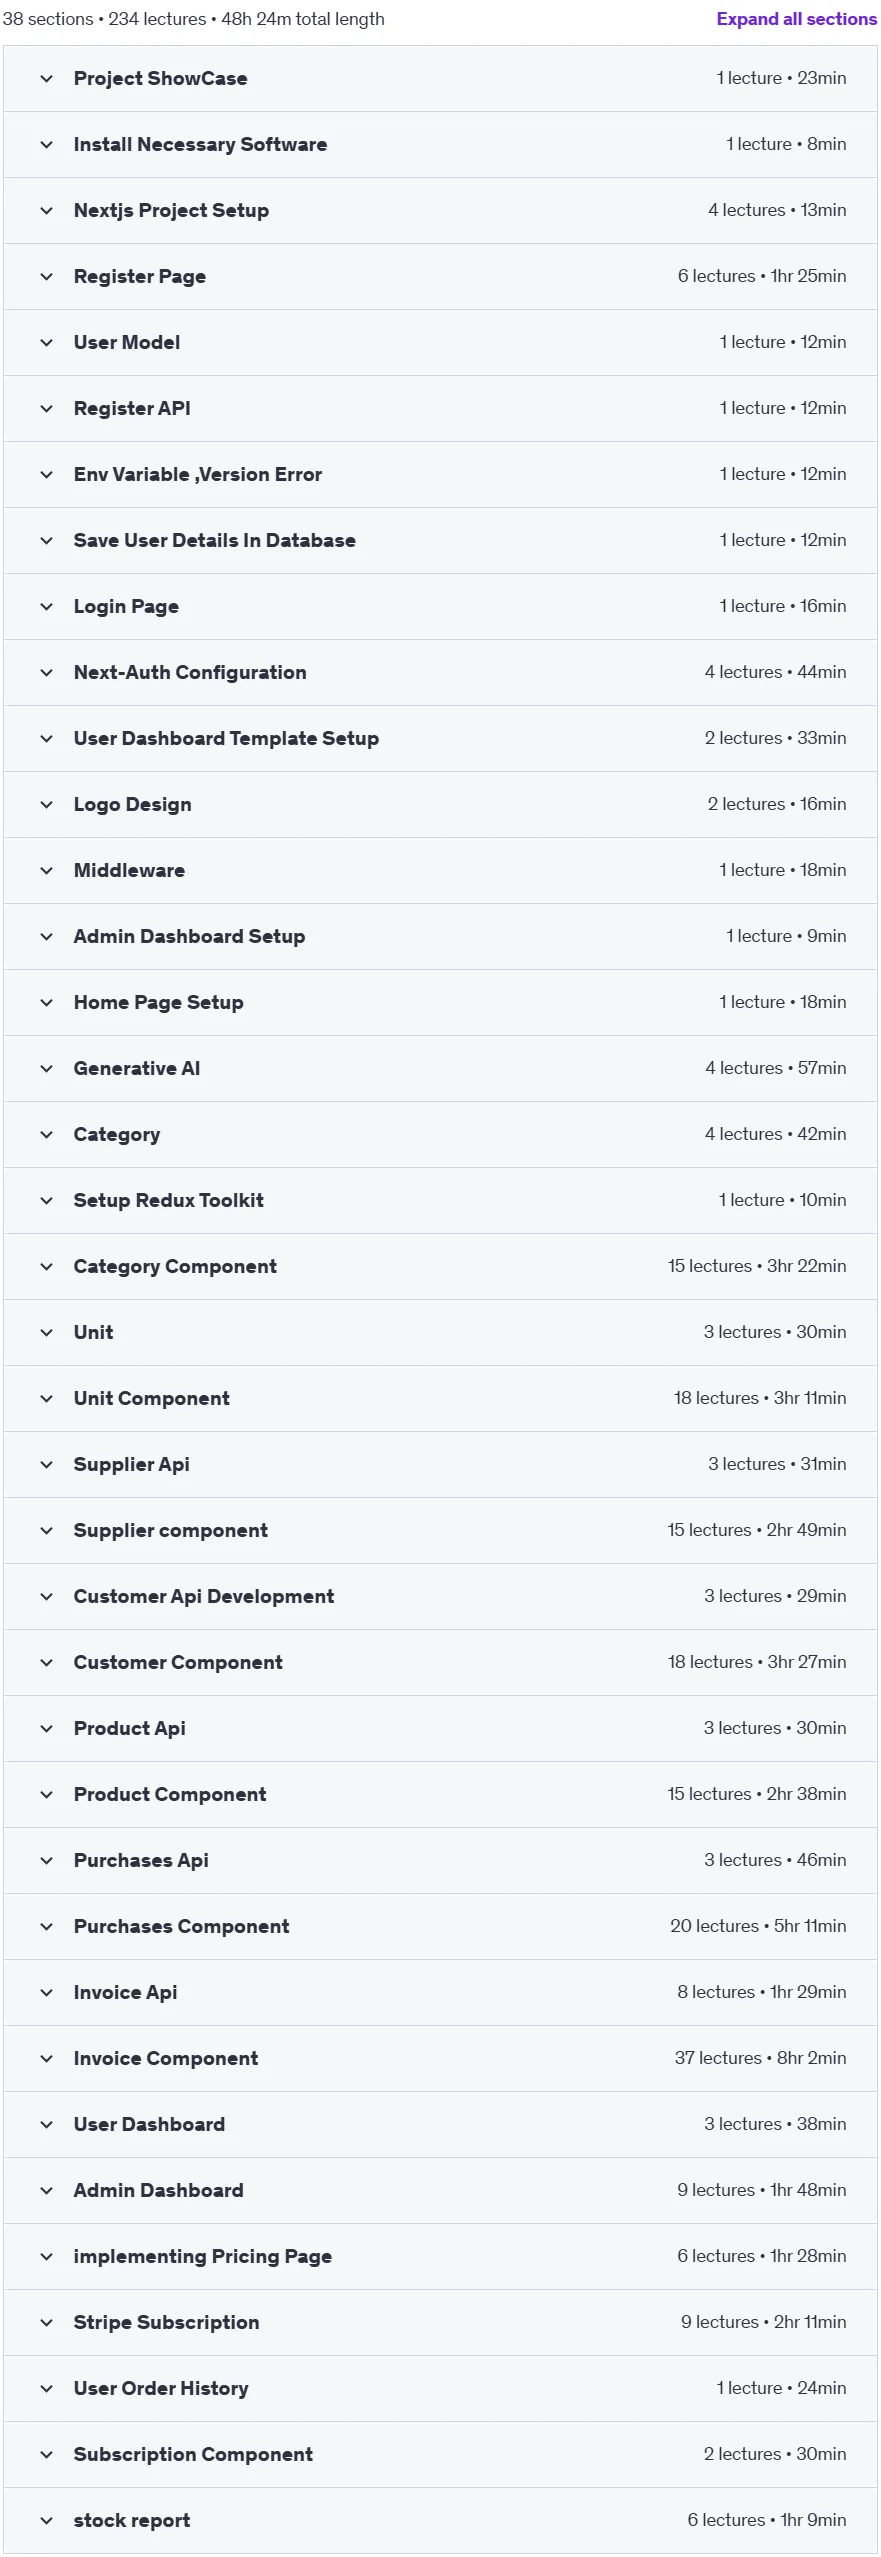Open Subscription Component section header
The image size is (881, 2557).
(x=440, y=2455)
